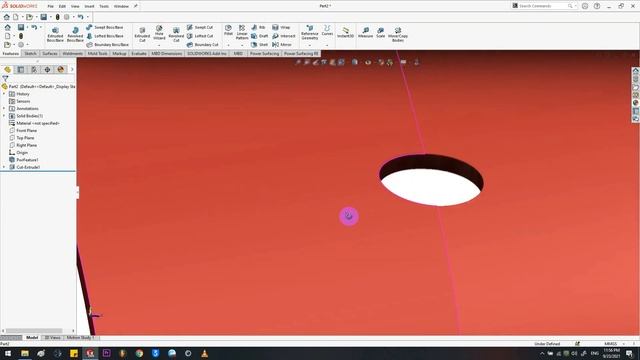
Task: Choose Swept Boss/Base feature
Action: coord(104,27)
